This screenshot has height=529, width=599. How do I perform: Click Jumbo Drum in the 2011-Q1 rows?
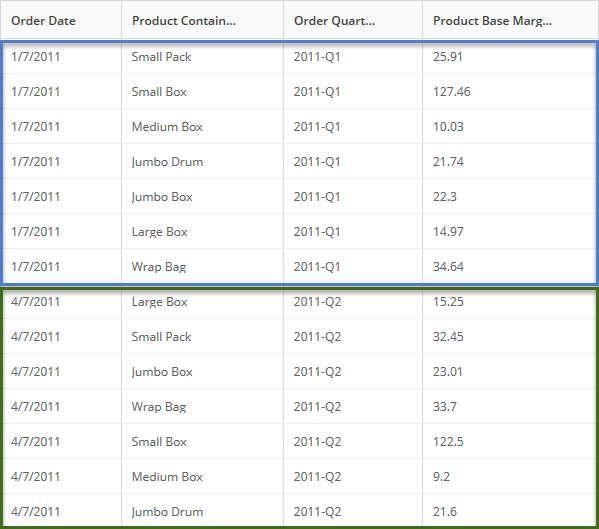167,162
